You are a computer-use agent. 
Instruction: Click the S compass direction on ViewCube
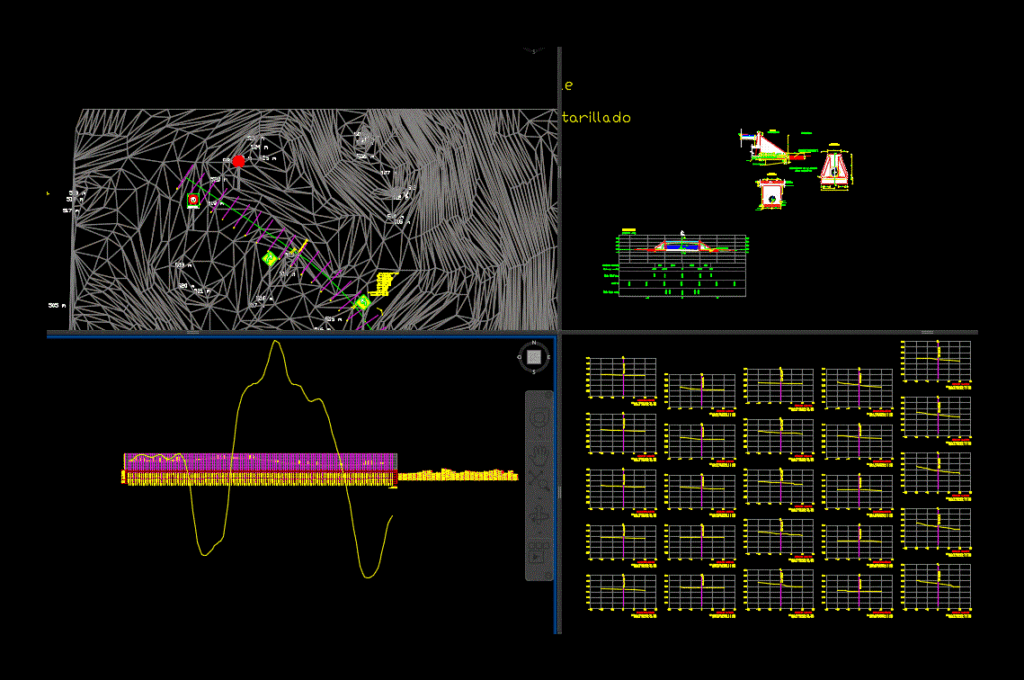tap(534, 372)
